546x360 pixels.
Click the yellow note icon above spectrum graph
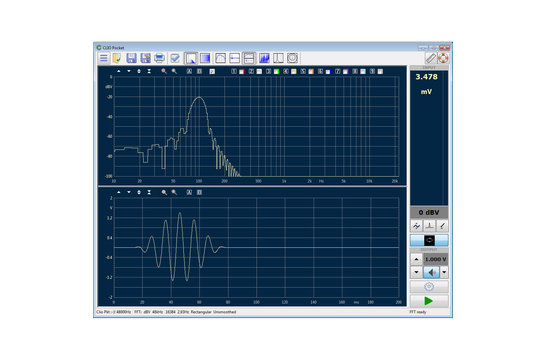coord(212,71)
